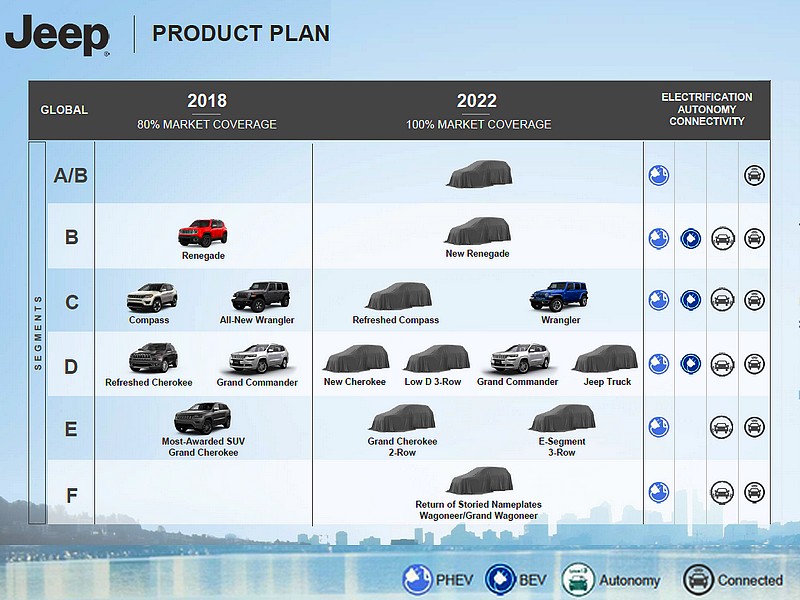Click the Autonomy icon in E segment row

pos(722,427)
